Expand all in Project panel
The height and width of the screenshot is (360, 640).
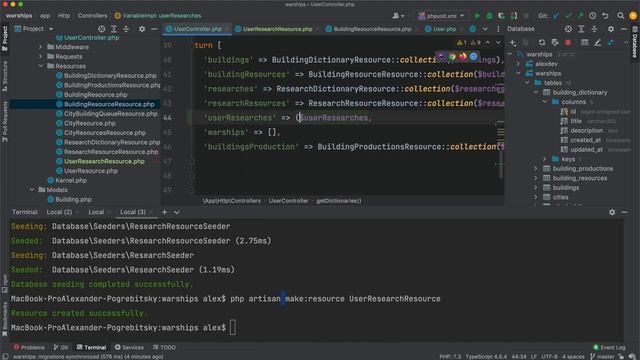pyautogui.click(x=114, y=29)
